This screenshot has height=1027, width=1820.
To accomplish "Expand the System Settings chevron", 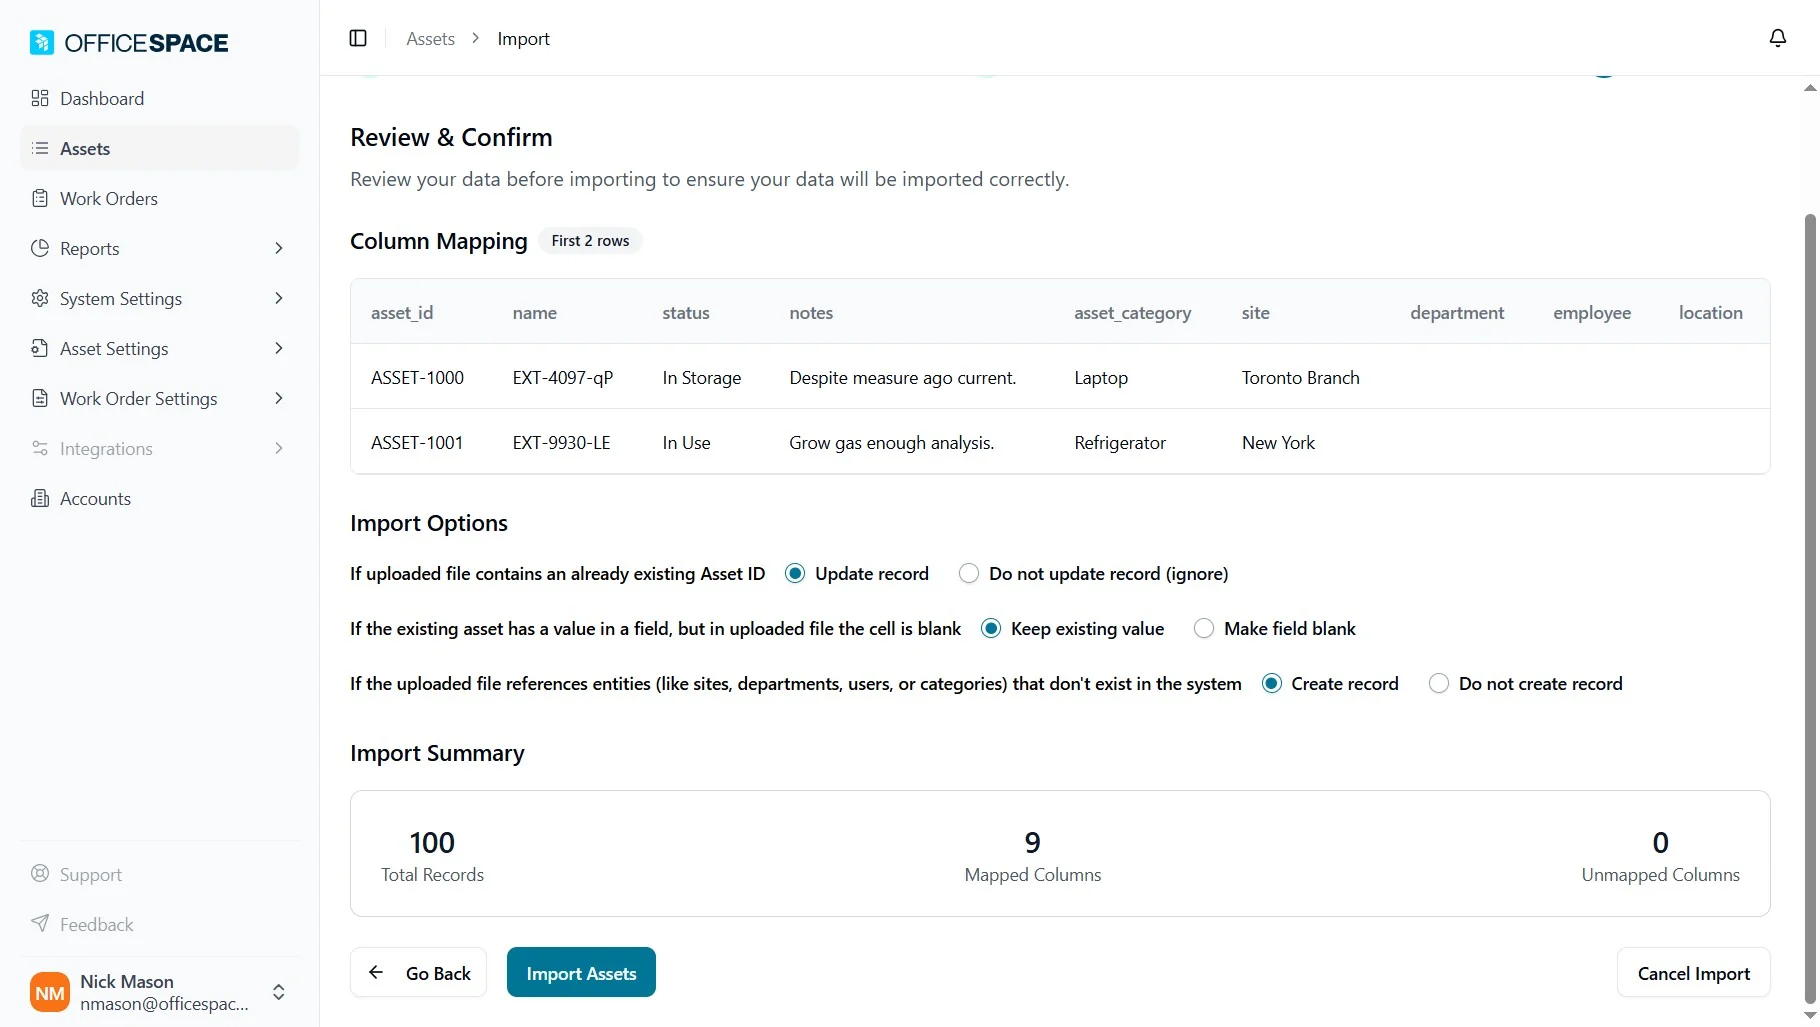I will click(x=279, y=298).
